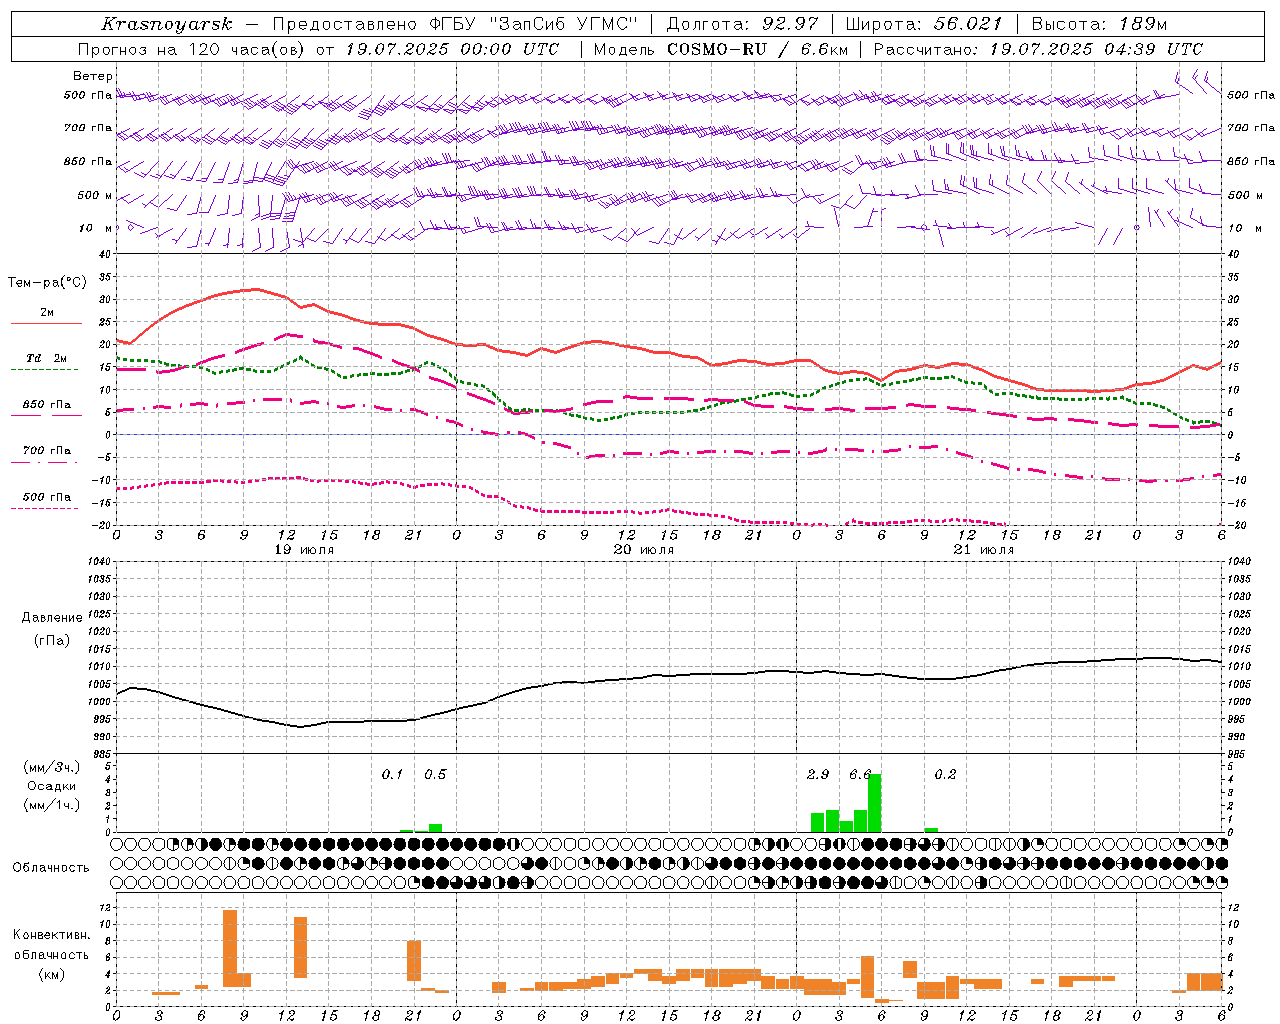Click the 'Ветер' wind panel label
Screen dimensions: 1280x1024
(93, 76)
